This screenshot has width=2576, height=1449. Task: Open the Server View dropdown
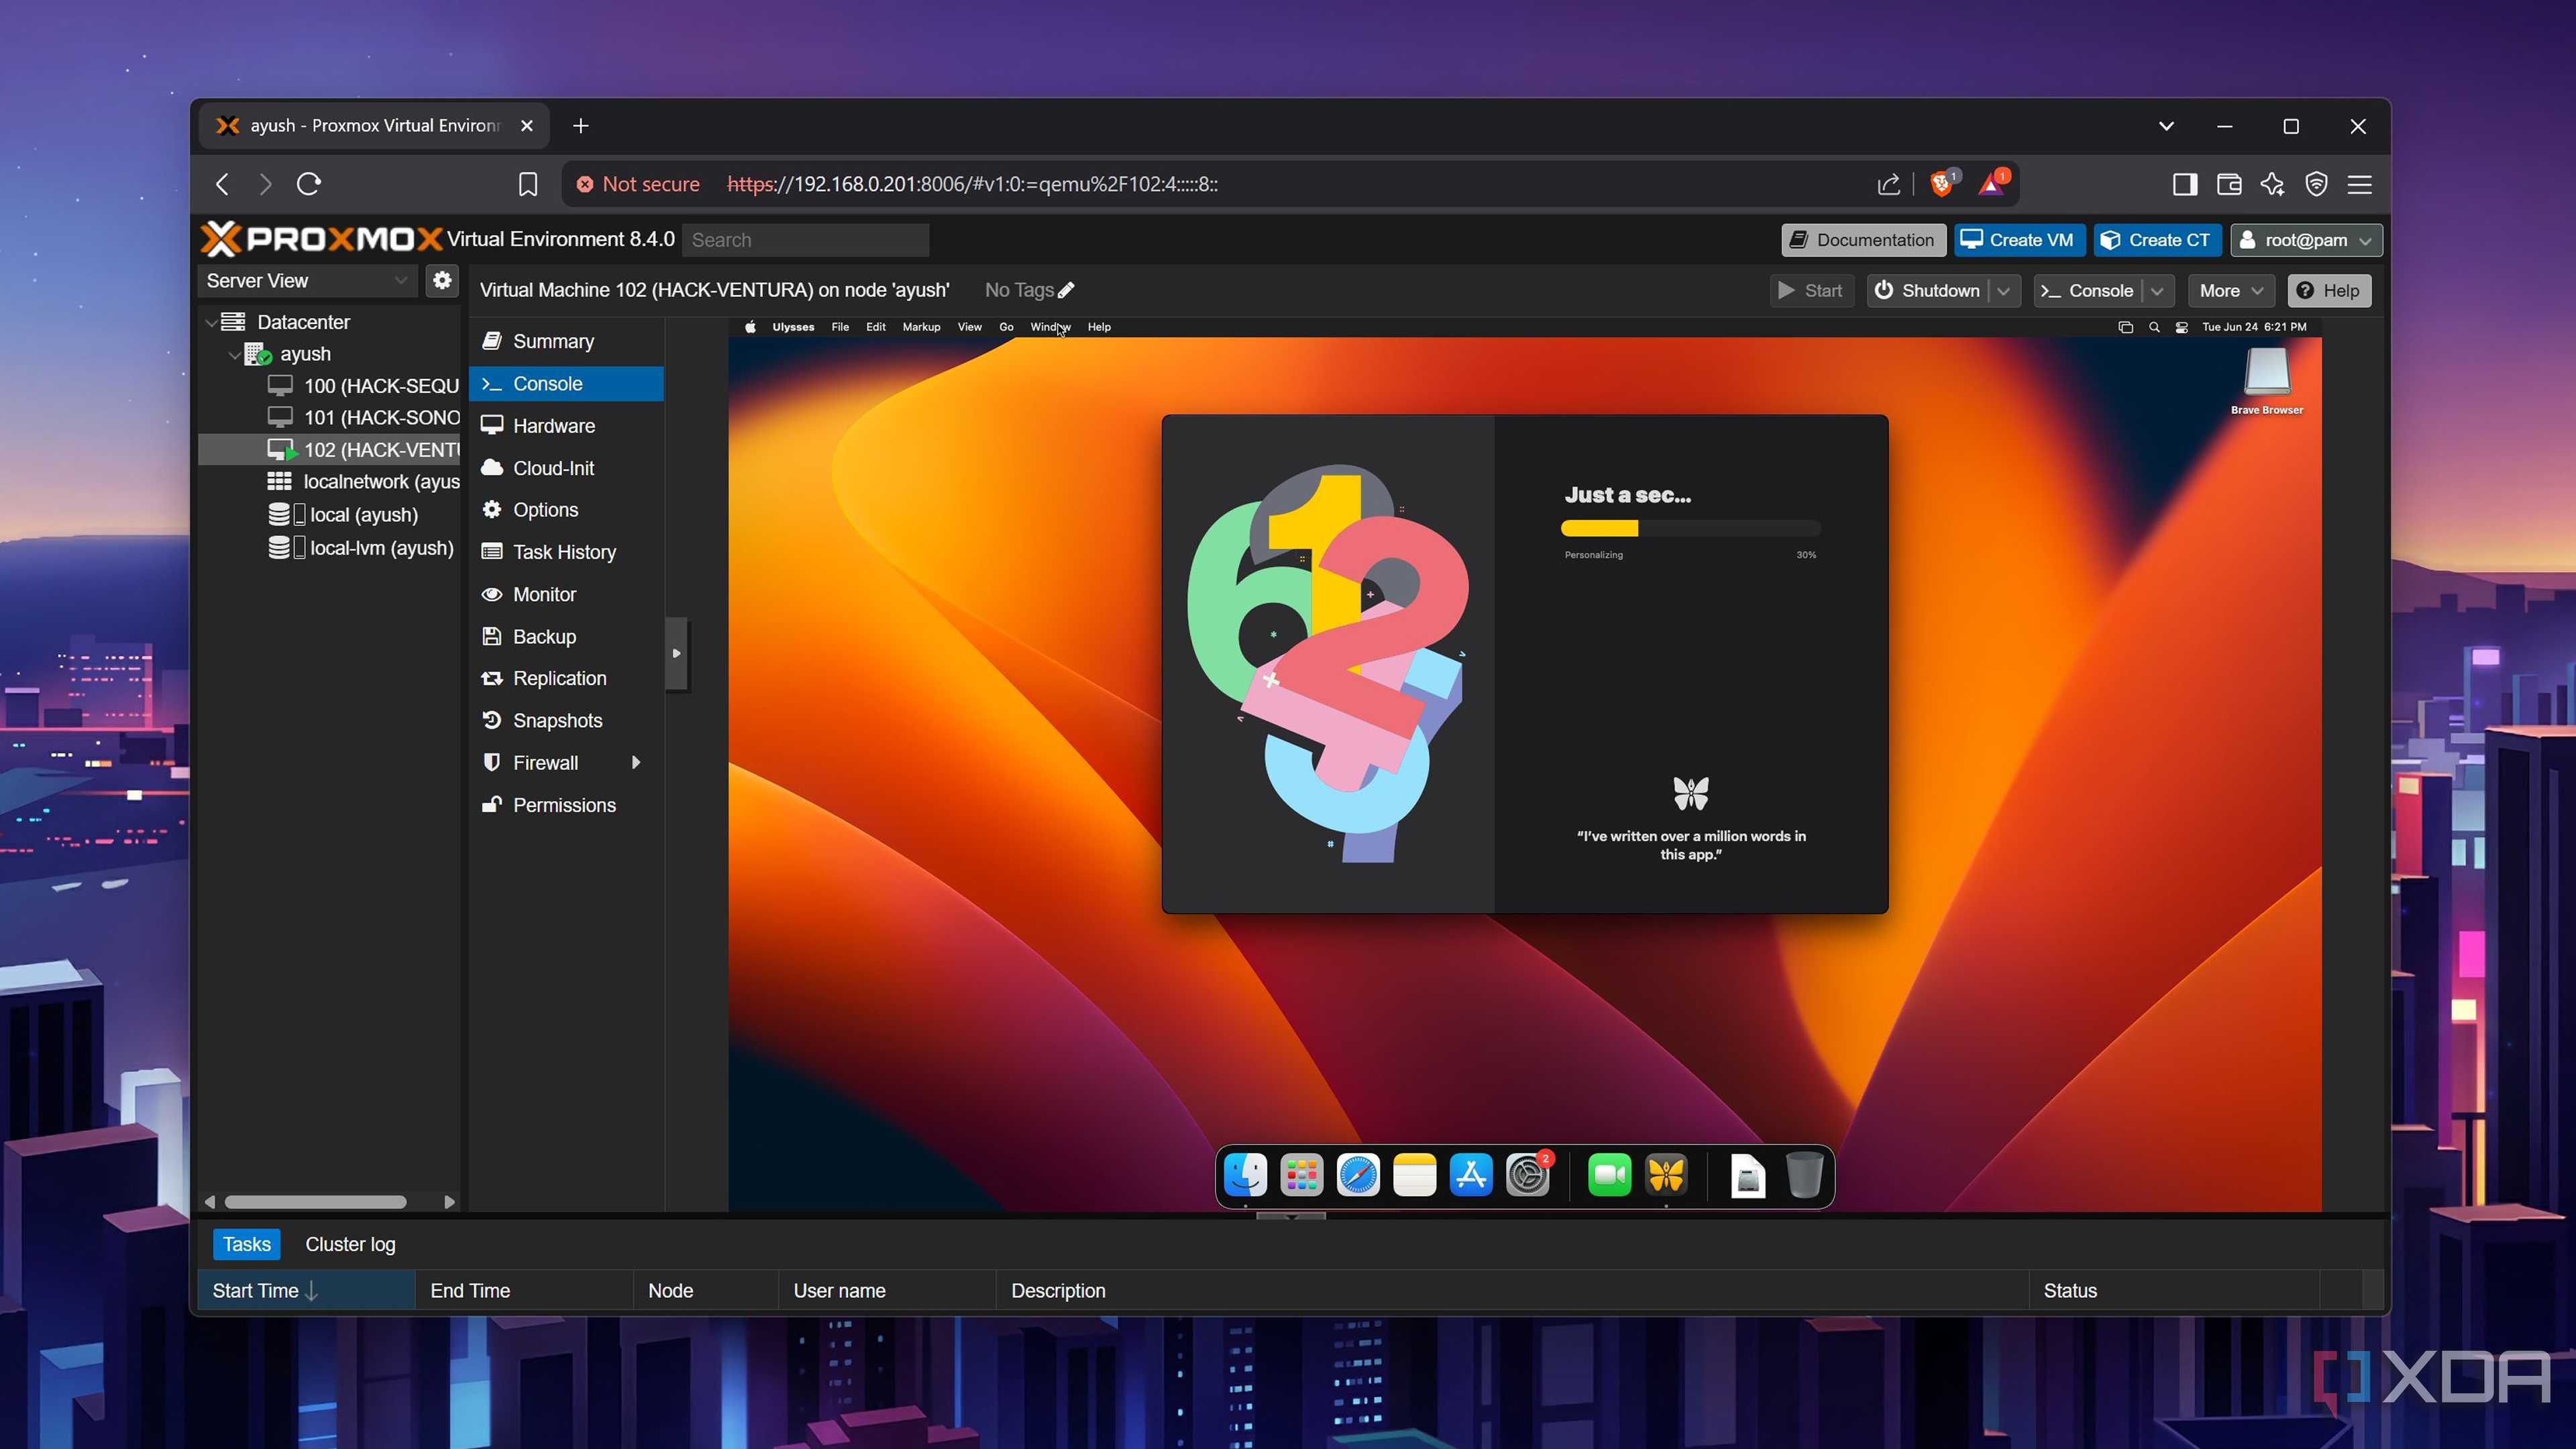point(307,281)
